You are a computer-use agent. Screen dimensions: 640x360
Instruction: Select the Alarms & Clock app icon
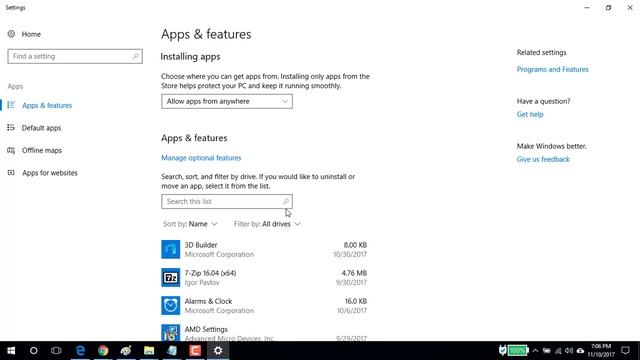pos(171,306)
